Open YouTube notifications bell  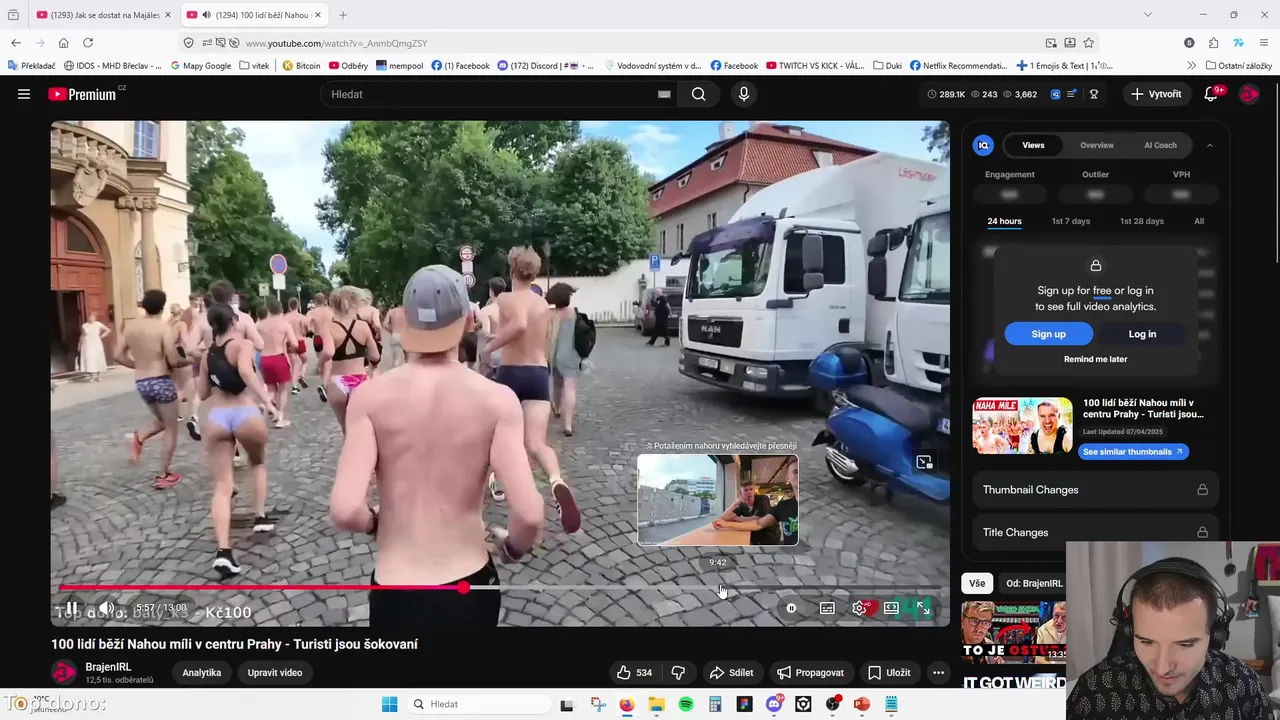1211,94
